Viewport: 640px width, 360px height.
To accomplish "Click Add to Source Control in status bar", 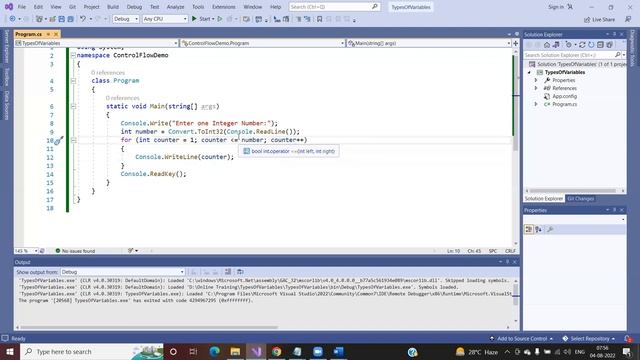I will [521, 339].
